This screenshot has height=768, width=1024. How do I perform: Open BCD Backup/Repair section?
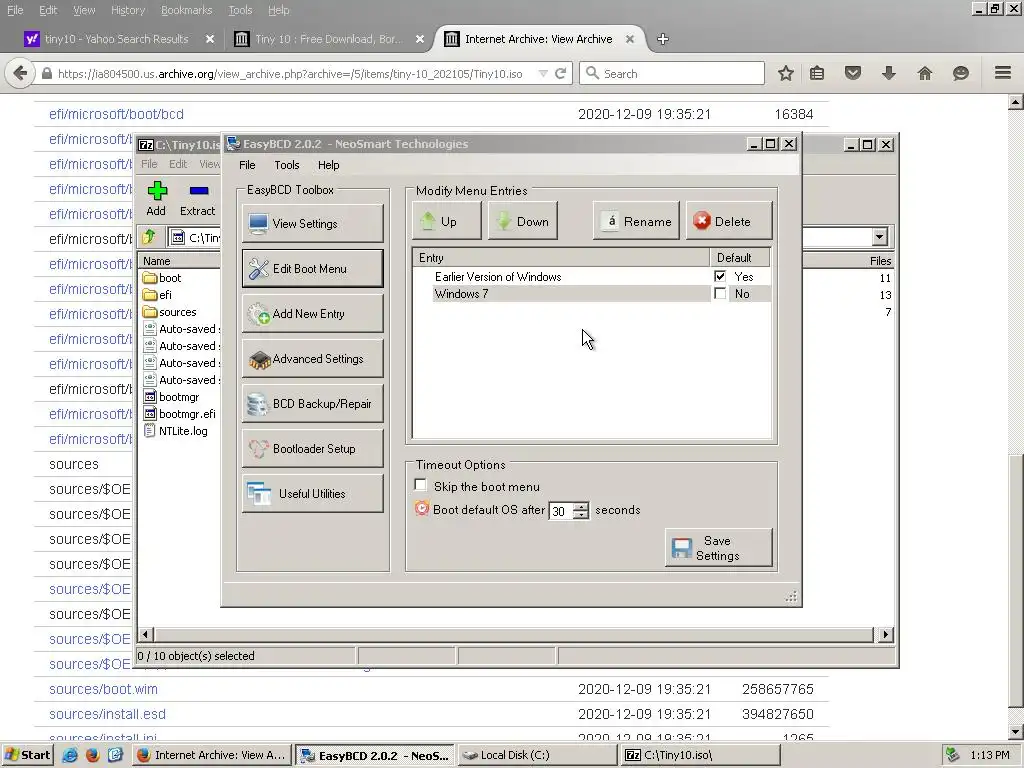tap(312, 404)
